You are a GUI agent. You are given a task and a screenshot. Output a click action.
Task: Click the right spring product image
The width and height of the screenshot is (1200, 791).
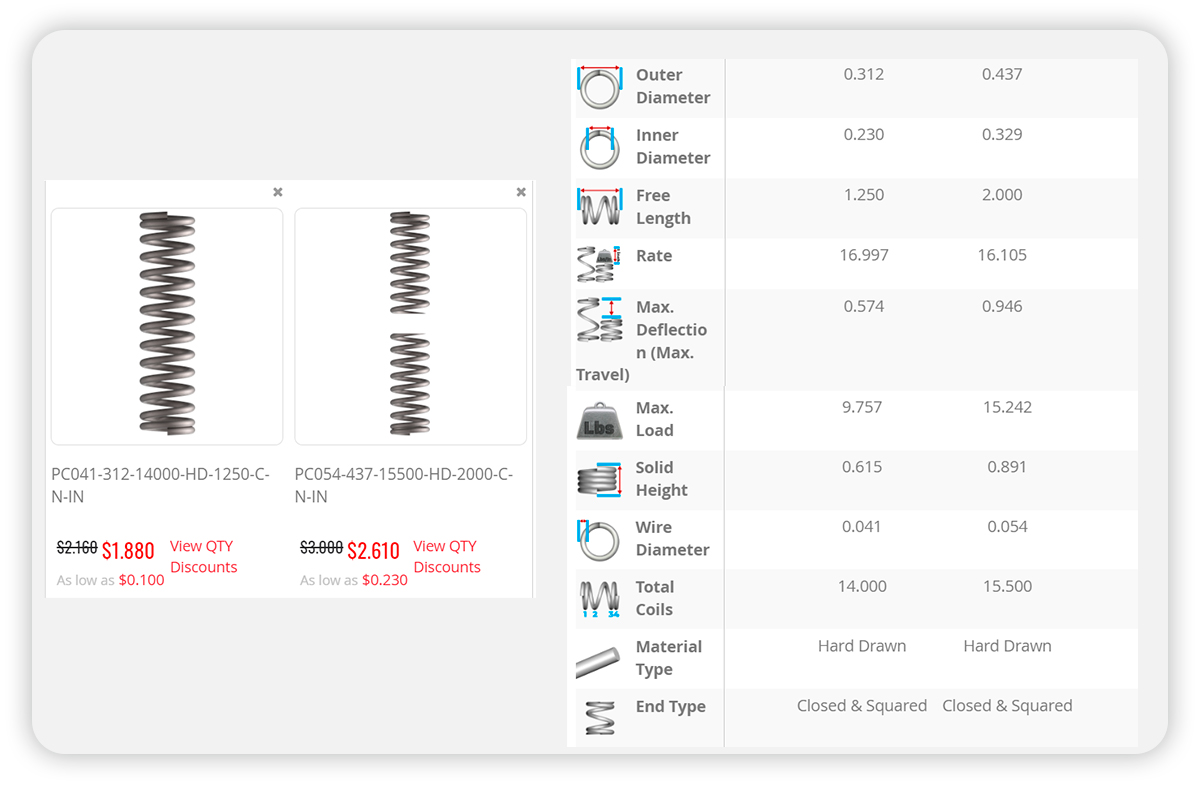410,324
